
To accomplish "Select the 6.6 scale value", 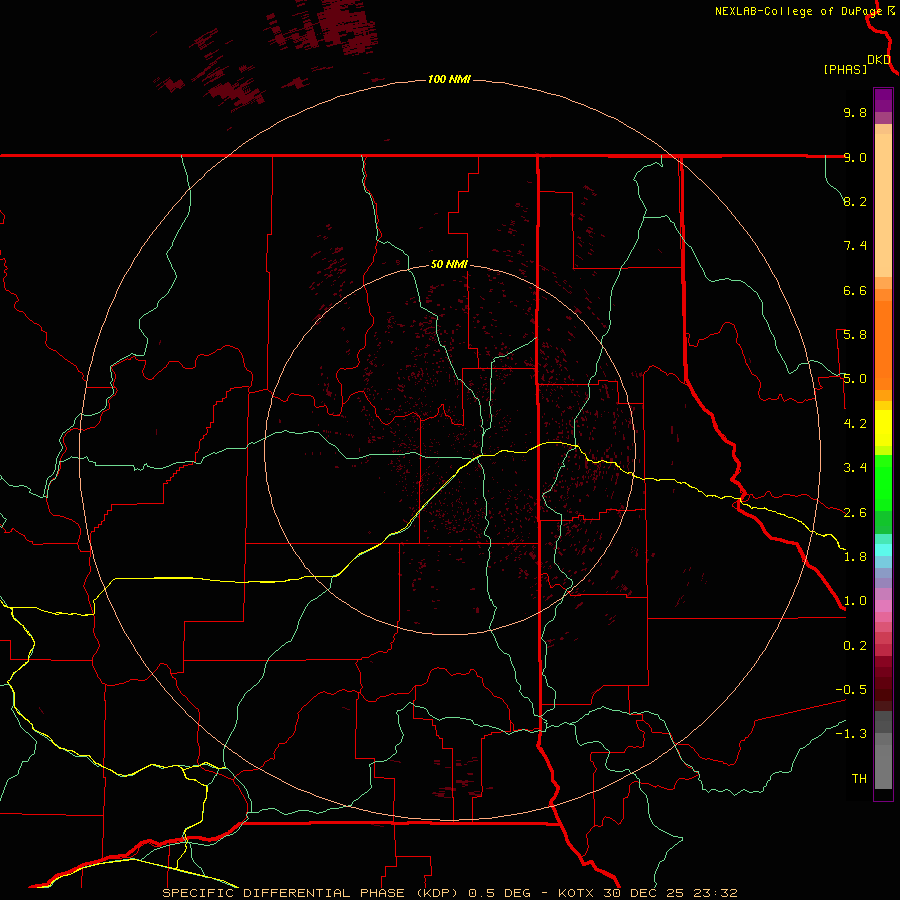I will pyautogui.click(x=855, y=290).
